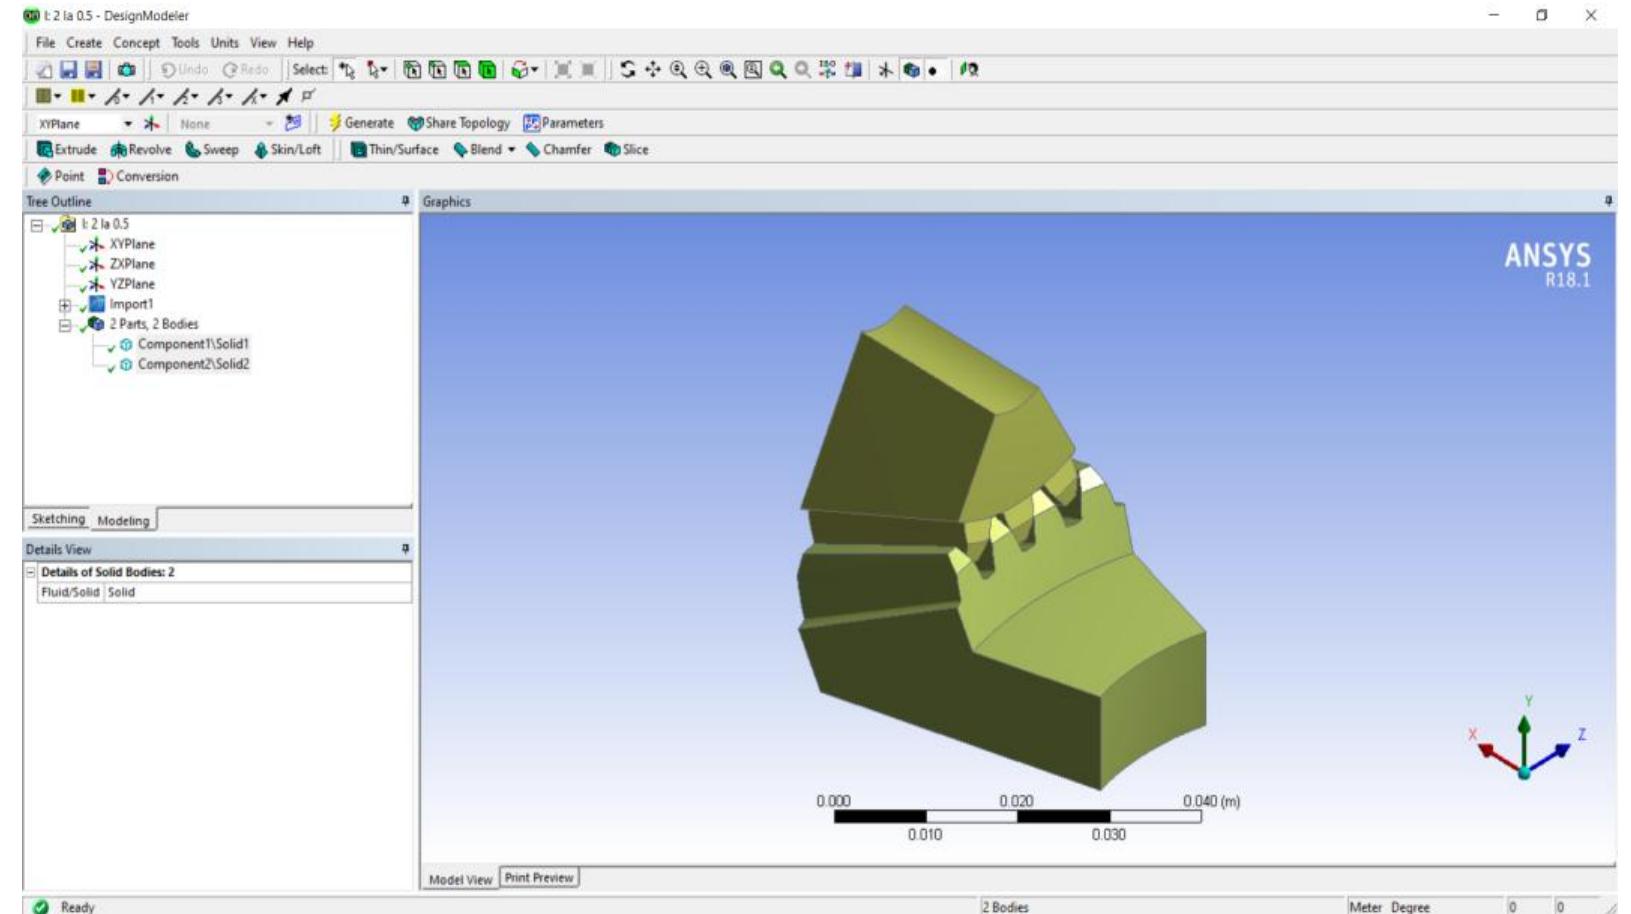Select Component1\Solid1 in the tree
The image size is (1631, 914).
pyautogui.click(x=192, y=344)
